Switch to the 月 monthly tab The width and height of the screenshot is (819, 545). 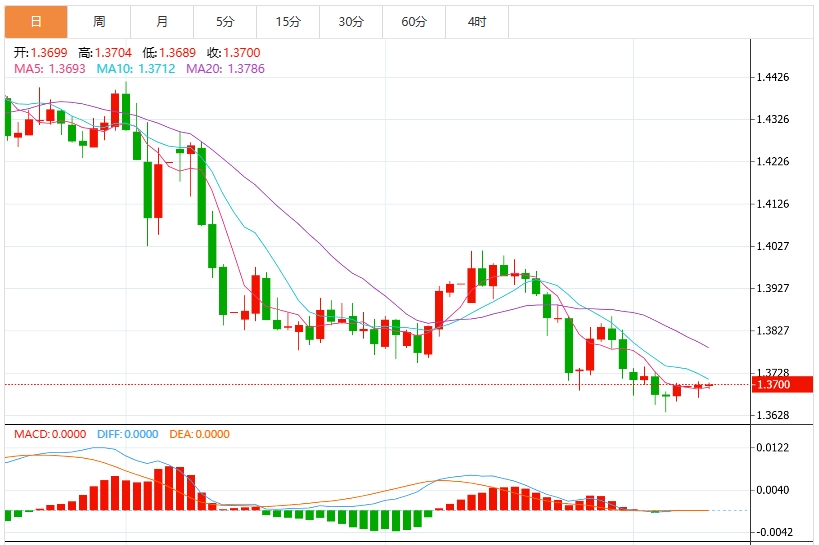point(162,22)
